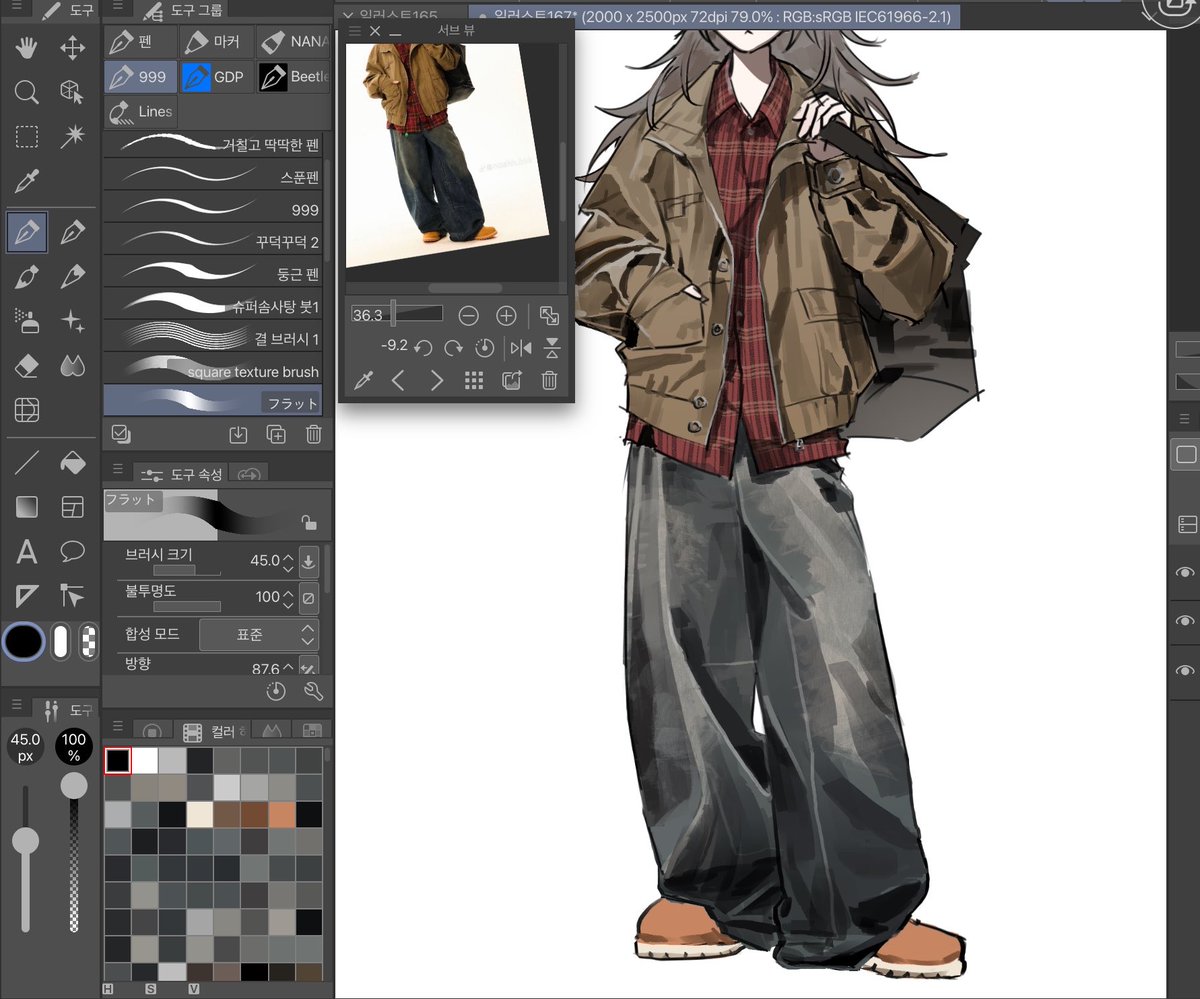Select the Airbrush spray tool
This screenshot has width=1200, height=999.
(27, 320)
